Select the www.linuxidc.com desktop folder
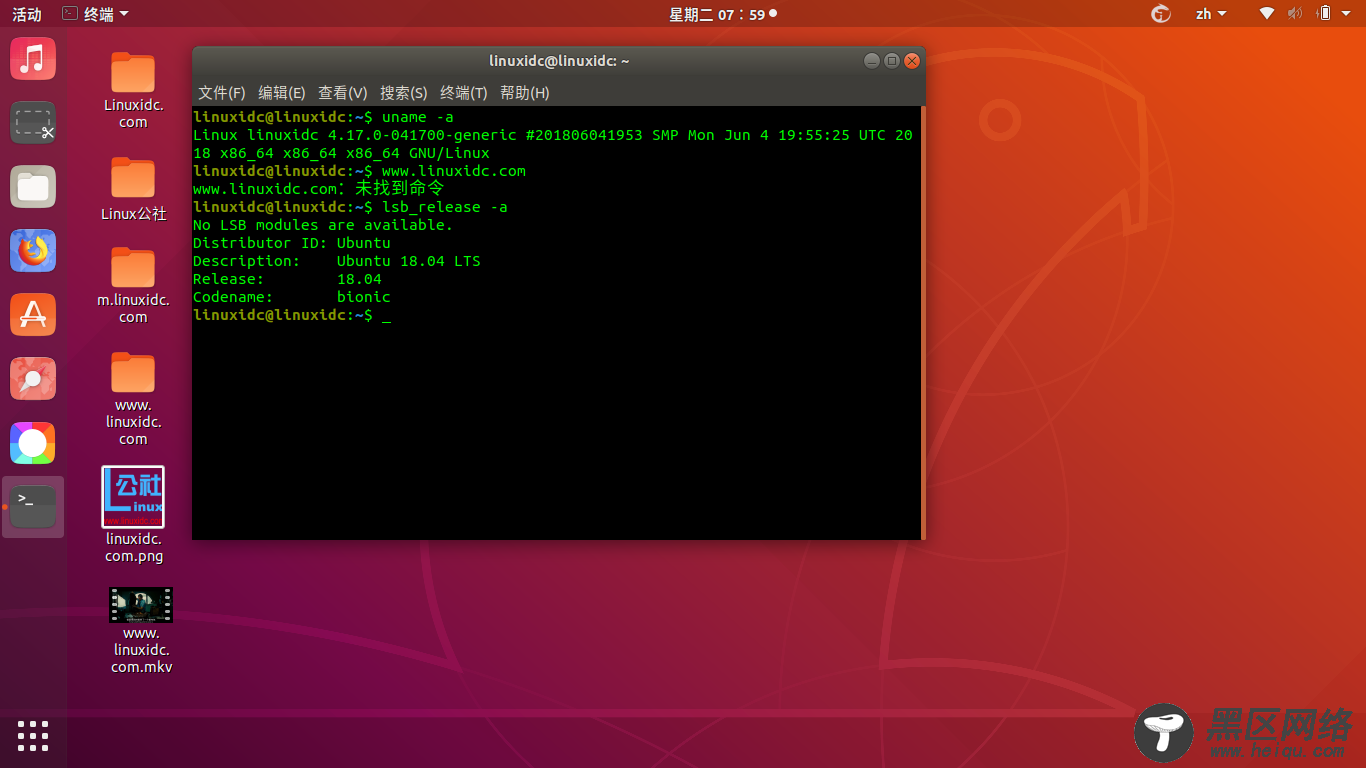 [133, 398]
